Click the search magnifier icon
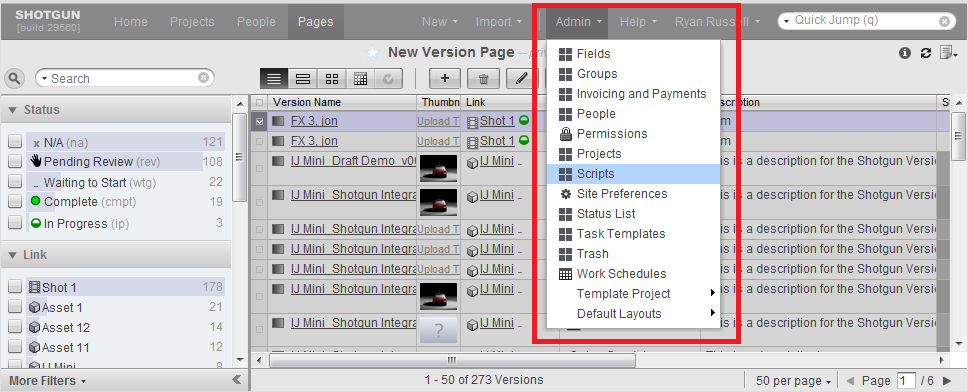The width and height of the screenshot is (968, 392). (x=14, y=78)
